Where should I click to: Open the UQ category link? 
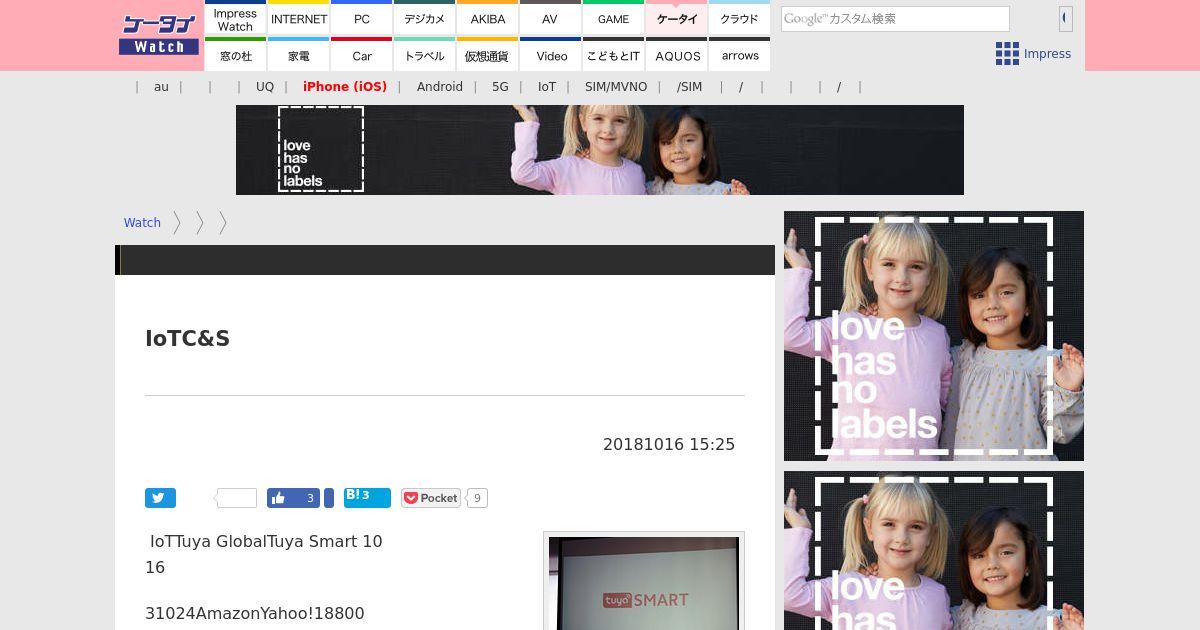click(x=265, y=87)
